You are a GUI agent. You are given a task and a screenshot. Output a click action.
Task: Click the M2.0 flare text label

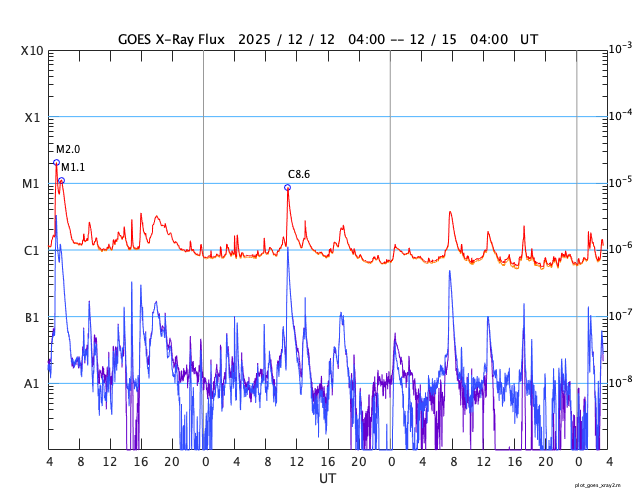[68, 150]
